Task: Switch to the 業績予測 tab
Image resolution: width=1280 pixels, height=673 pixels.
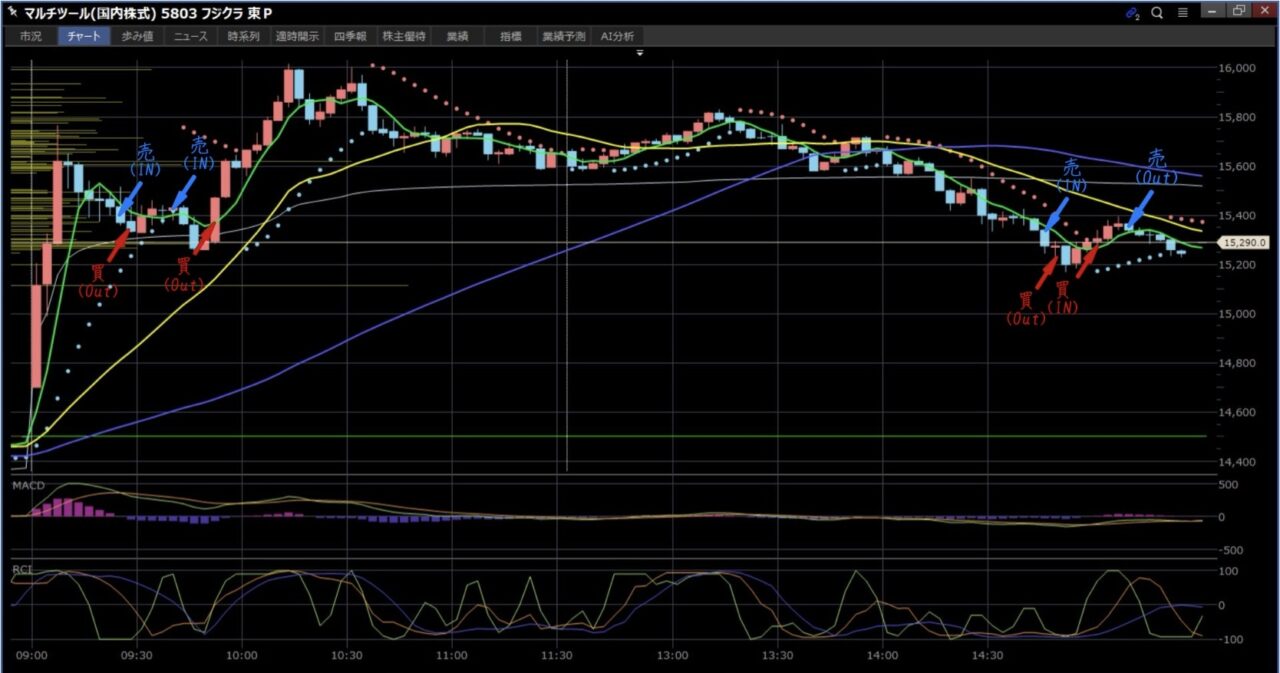Action: tap(564, 36)
